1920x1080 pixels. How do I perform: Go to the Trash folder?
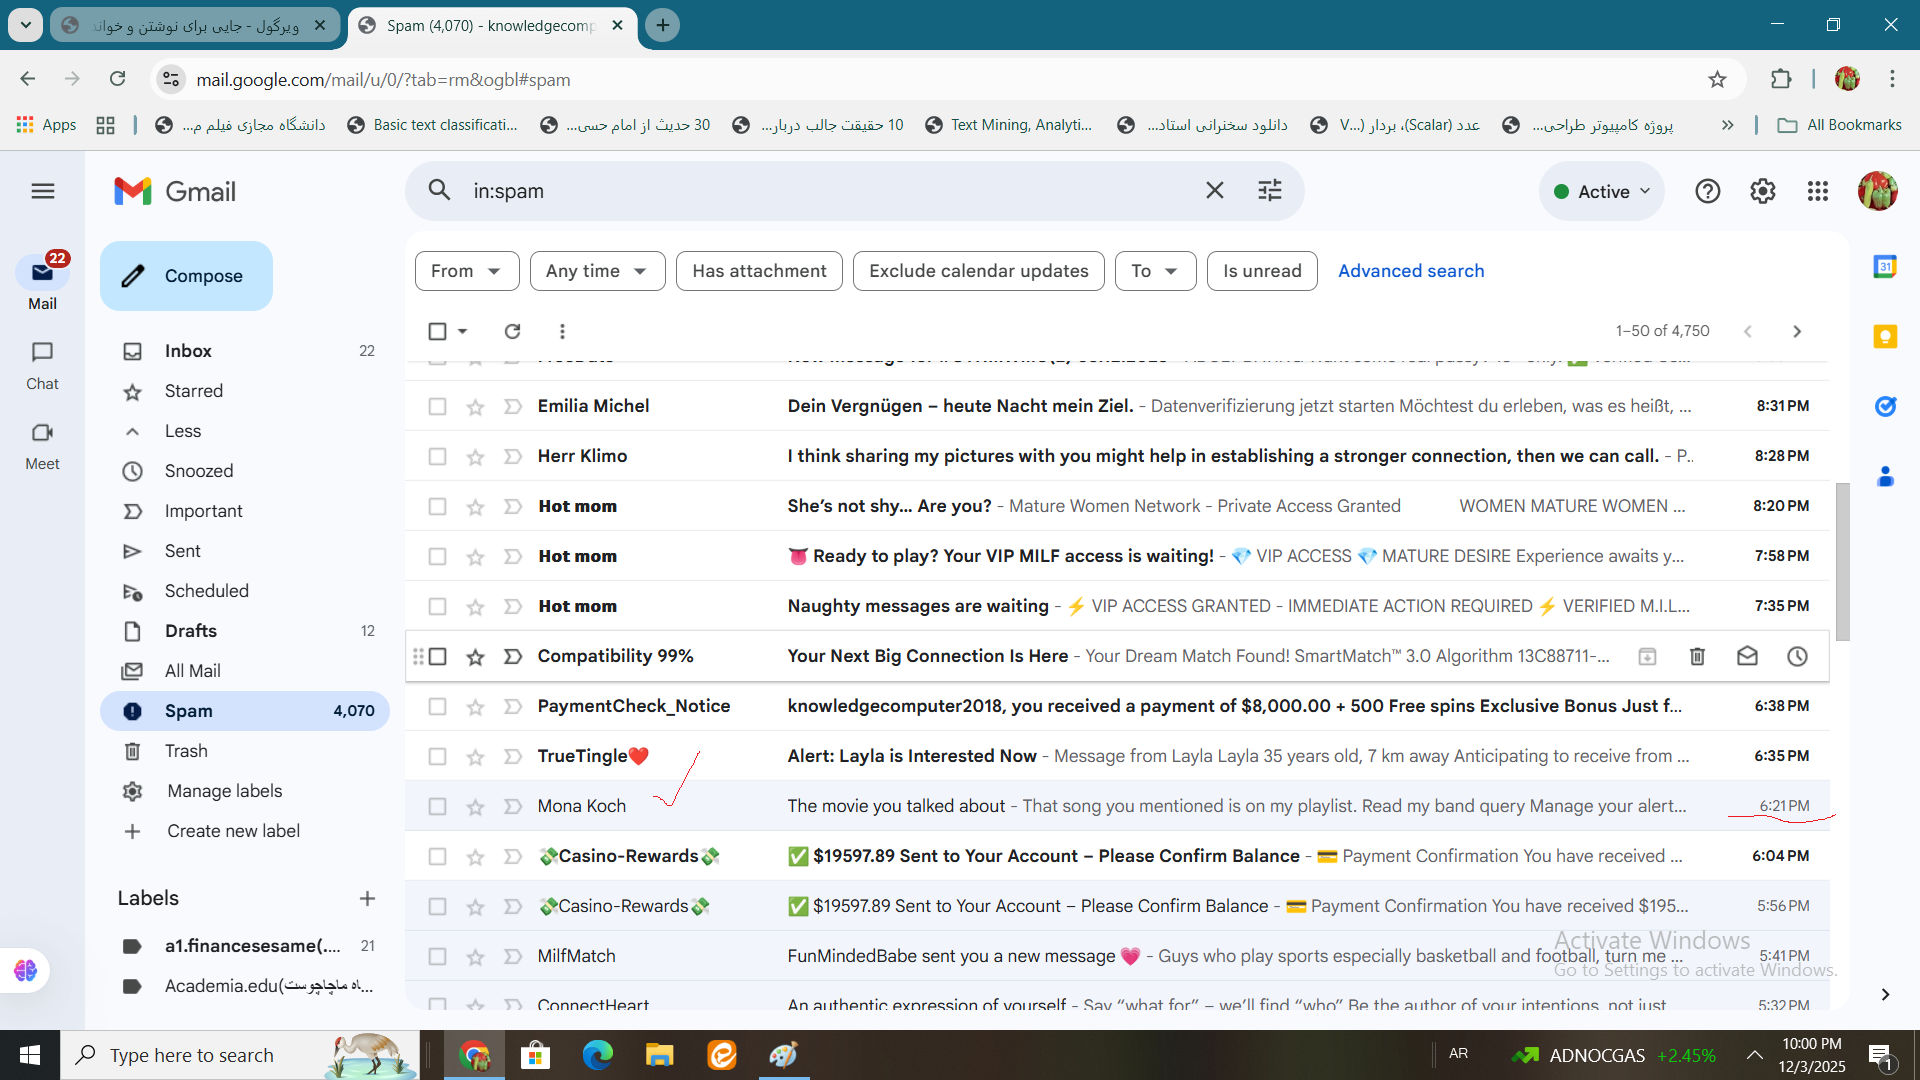186,751
